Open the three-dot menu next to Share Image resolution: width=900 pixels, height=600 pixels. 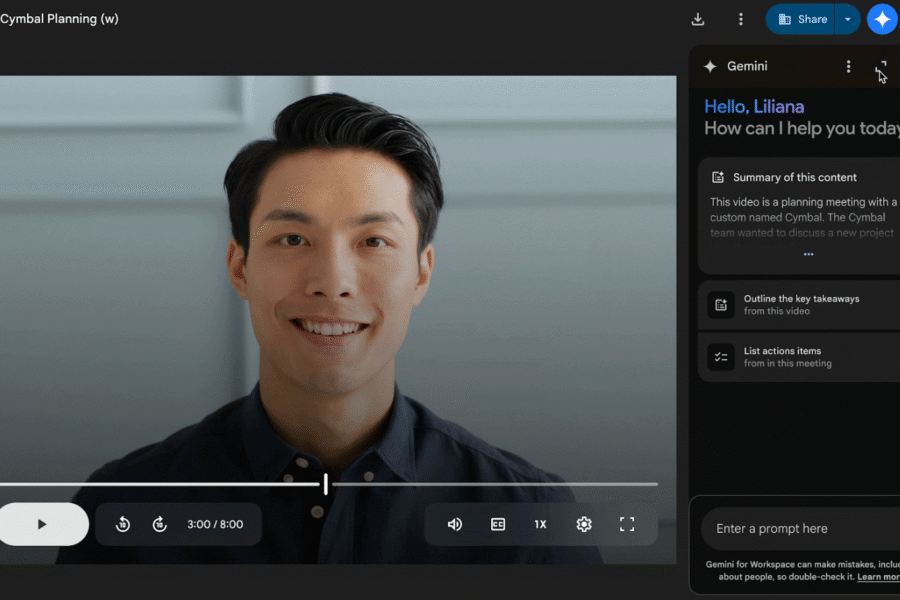coord(740,18)
